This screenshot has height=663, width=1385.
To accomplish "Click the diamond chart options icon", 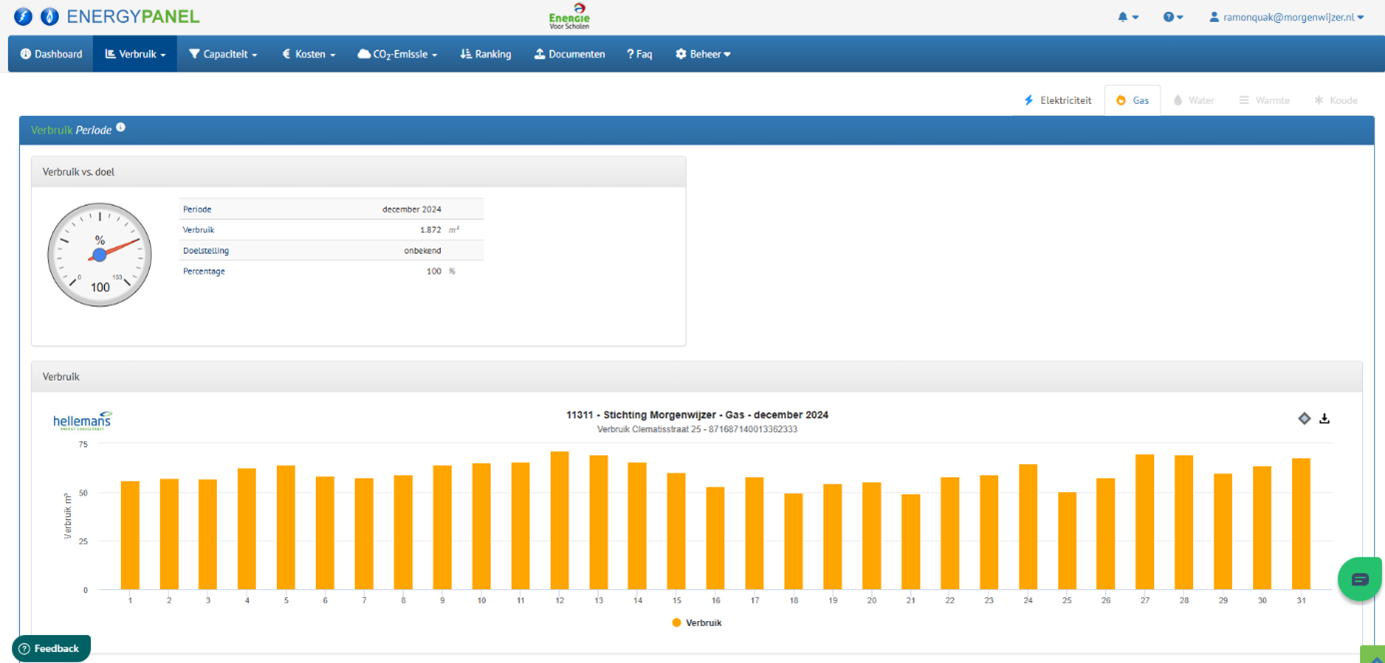I will click(1304, 418).
